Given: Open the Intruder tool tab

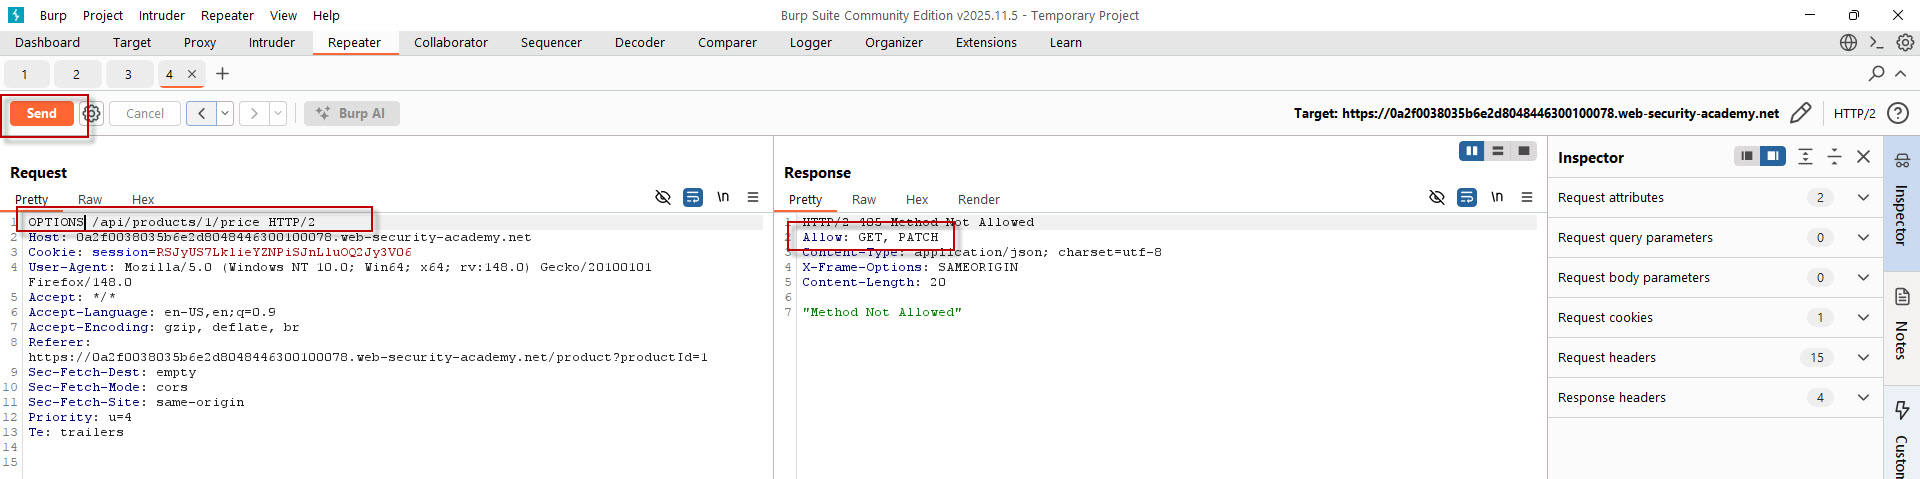Looking at the screenshot, I should coord(272,43).
